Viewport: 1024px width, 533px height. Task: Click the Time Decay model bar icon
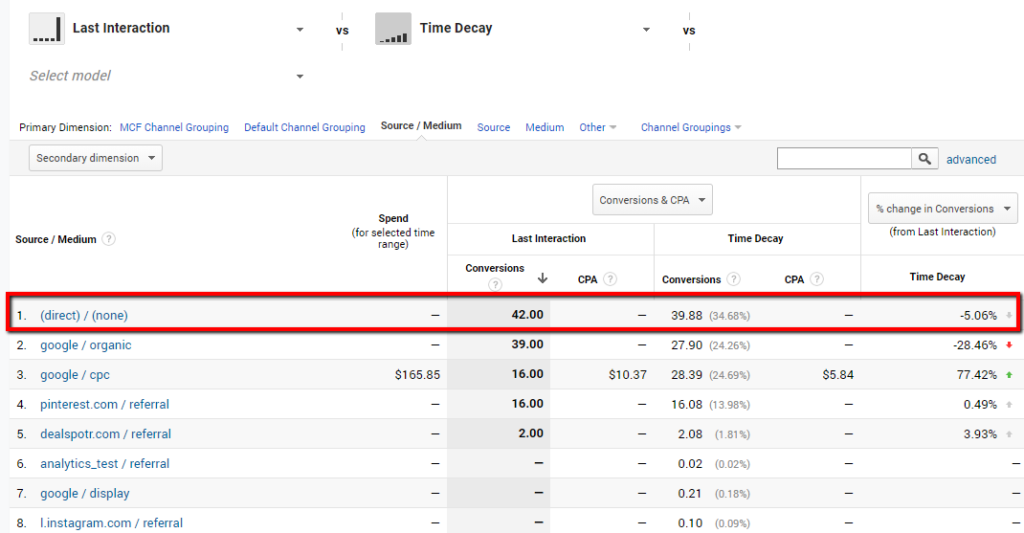(393, 29)
